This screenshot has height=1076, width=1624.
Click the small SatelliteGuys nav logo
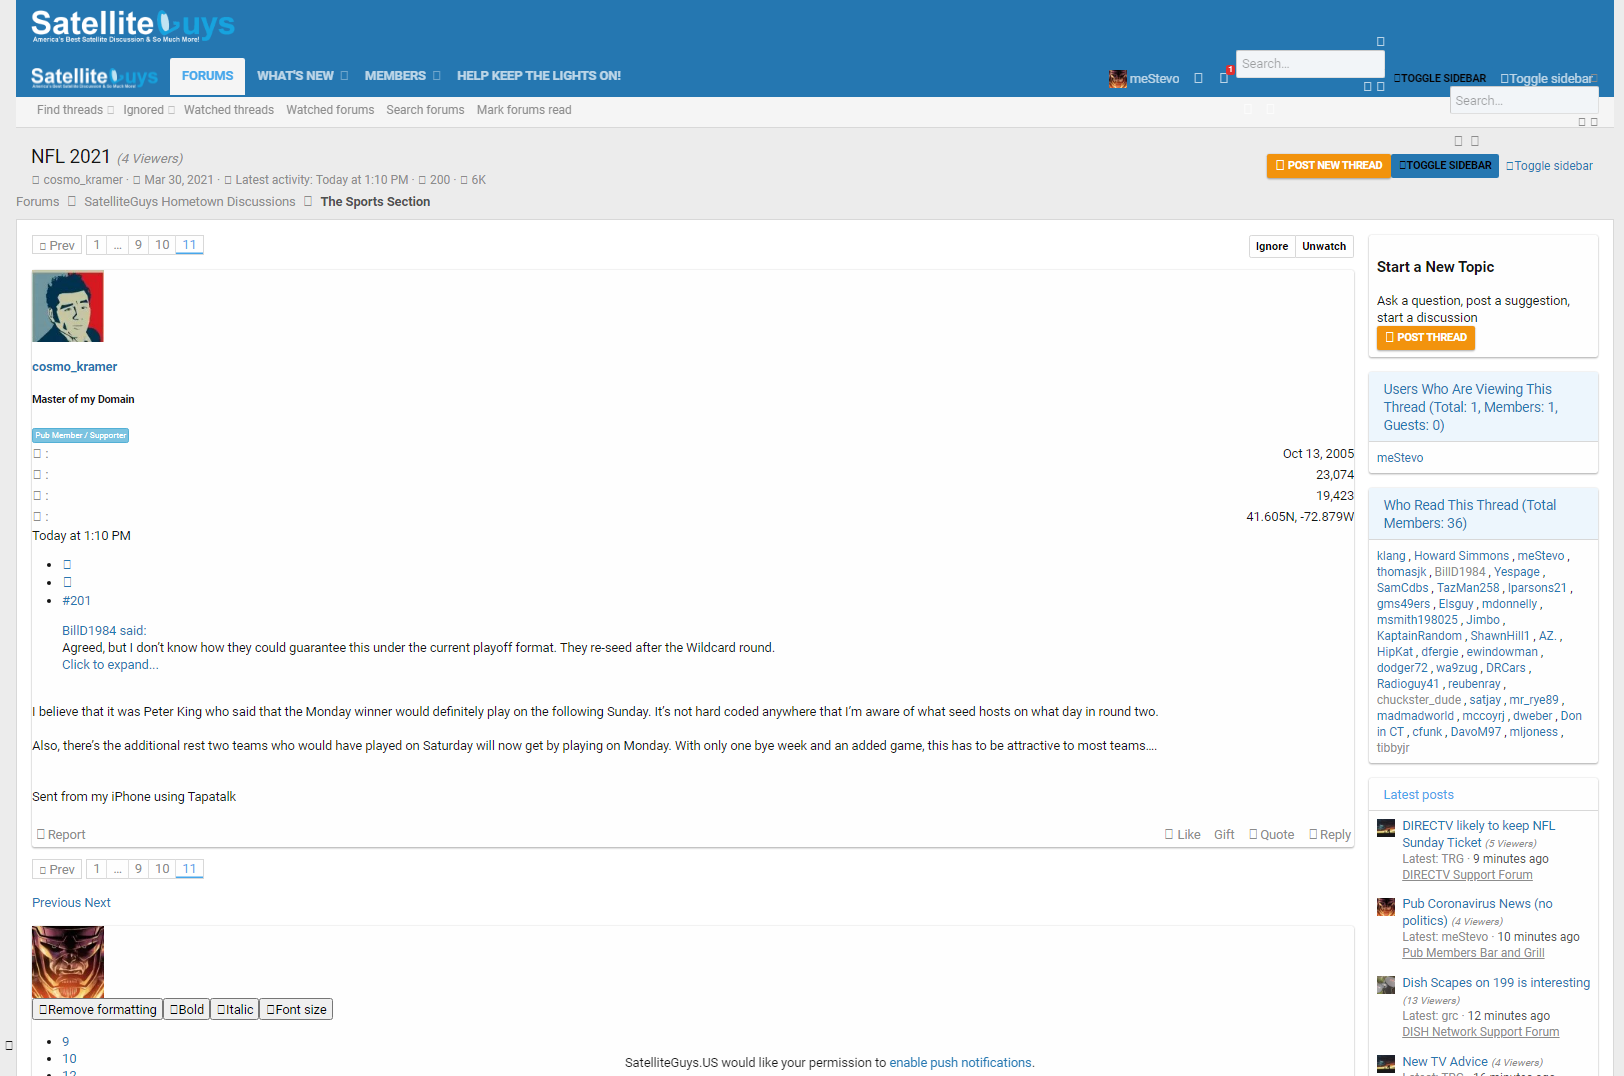coord(94,77)
